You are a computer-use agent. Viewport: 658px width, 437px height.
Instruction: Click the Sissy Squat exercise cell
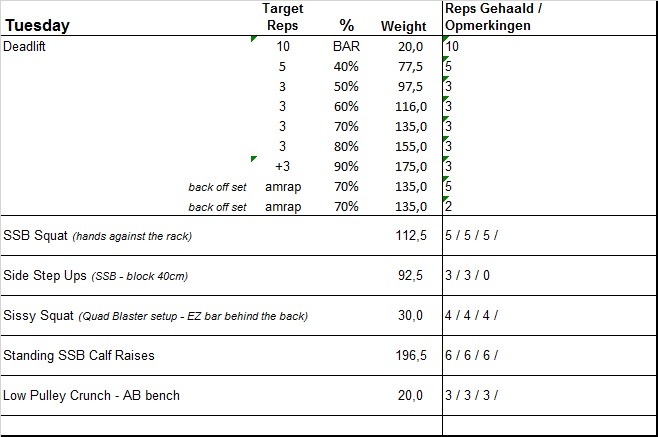click(155, 315)
